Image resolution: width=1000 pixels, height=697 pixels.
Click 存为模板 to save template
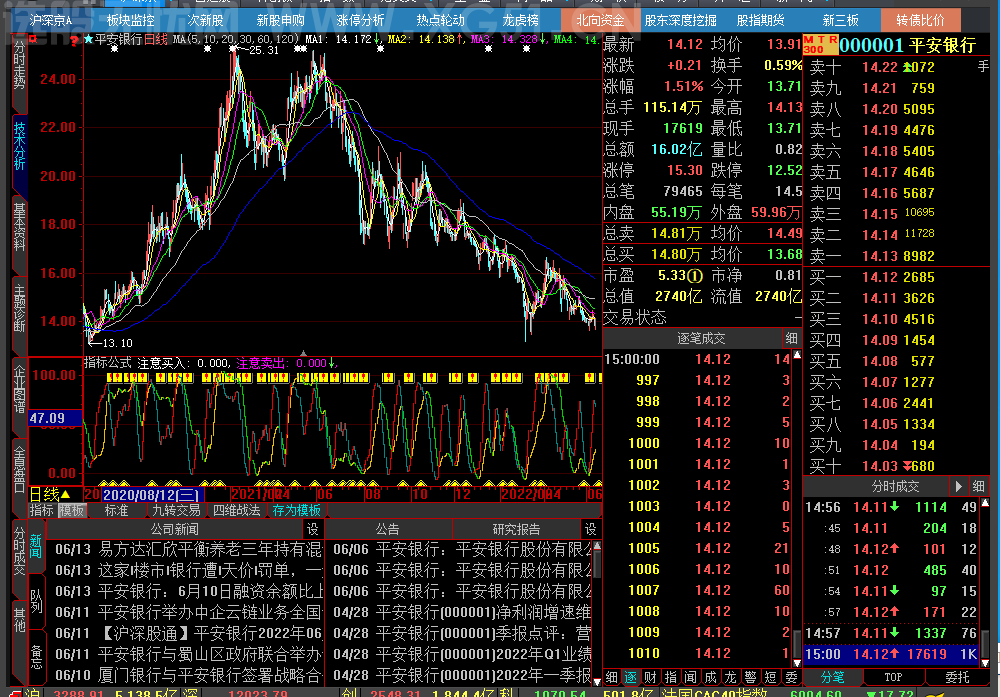297,510
